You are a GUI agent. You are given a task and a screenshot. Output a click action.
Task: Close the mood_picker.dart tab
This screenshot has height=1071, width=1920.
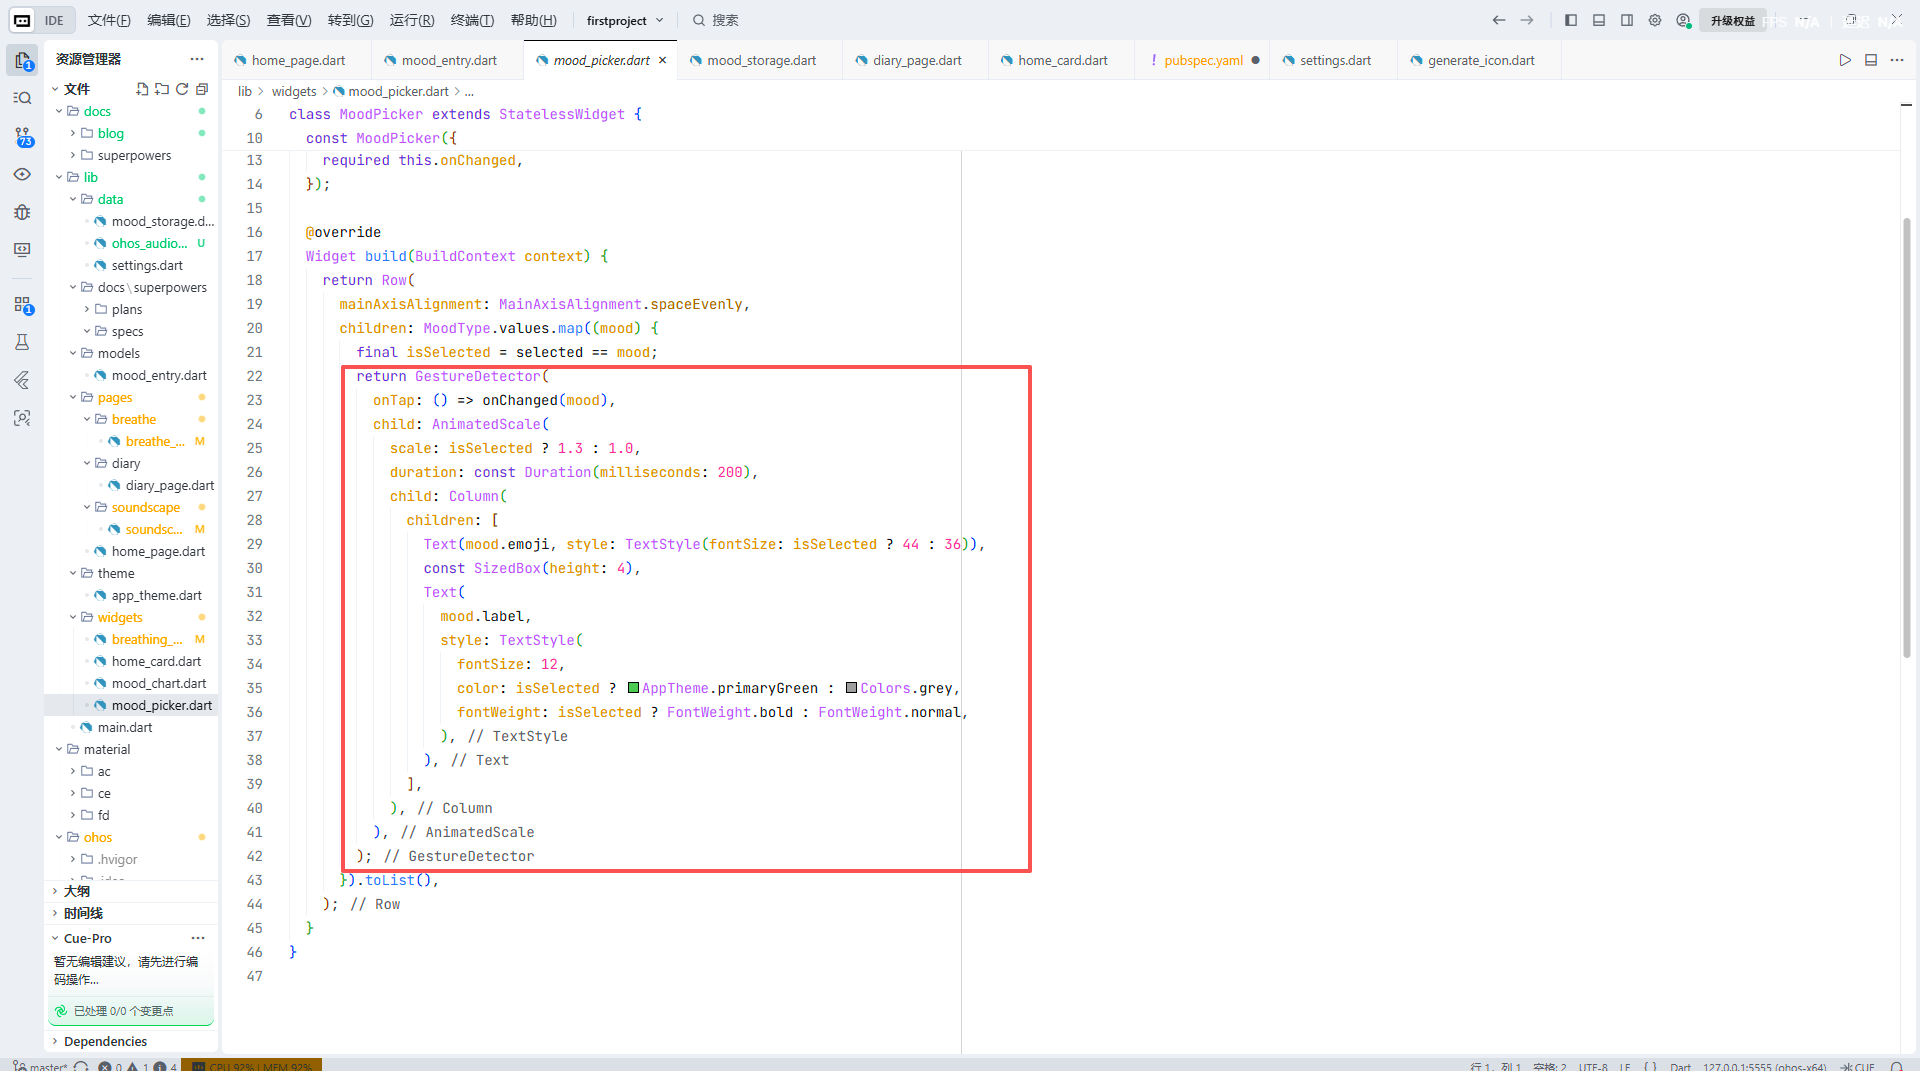pos(662,60)
